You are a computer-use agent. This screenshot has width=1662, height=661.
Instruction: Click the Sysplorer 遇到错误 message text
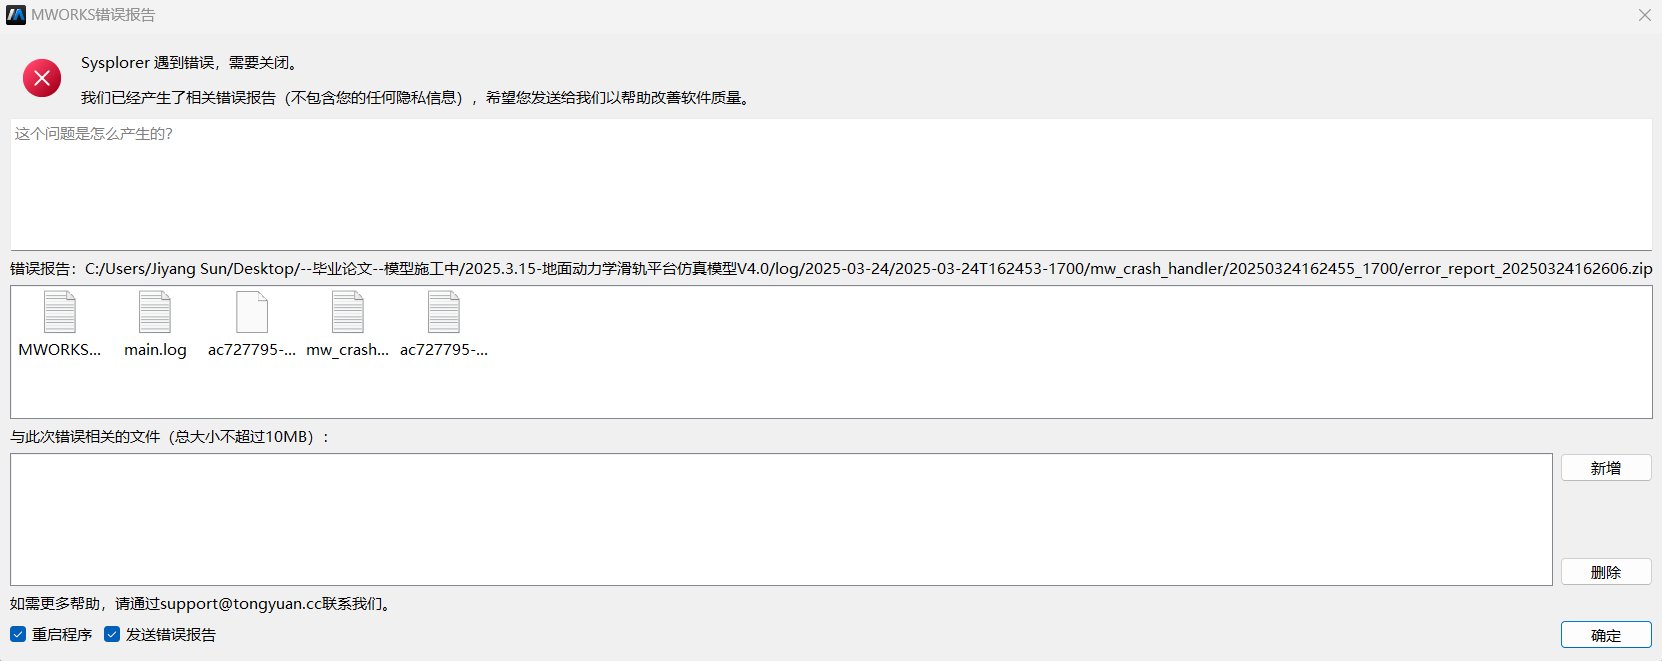click(x=190, y=63)
